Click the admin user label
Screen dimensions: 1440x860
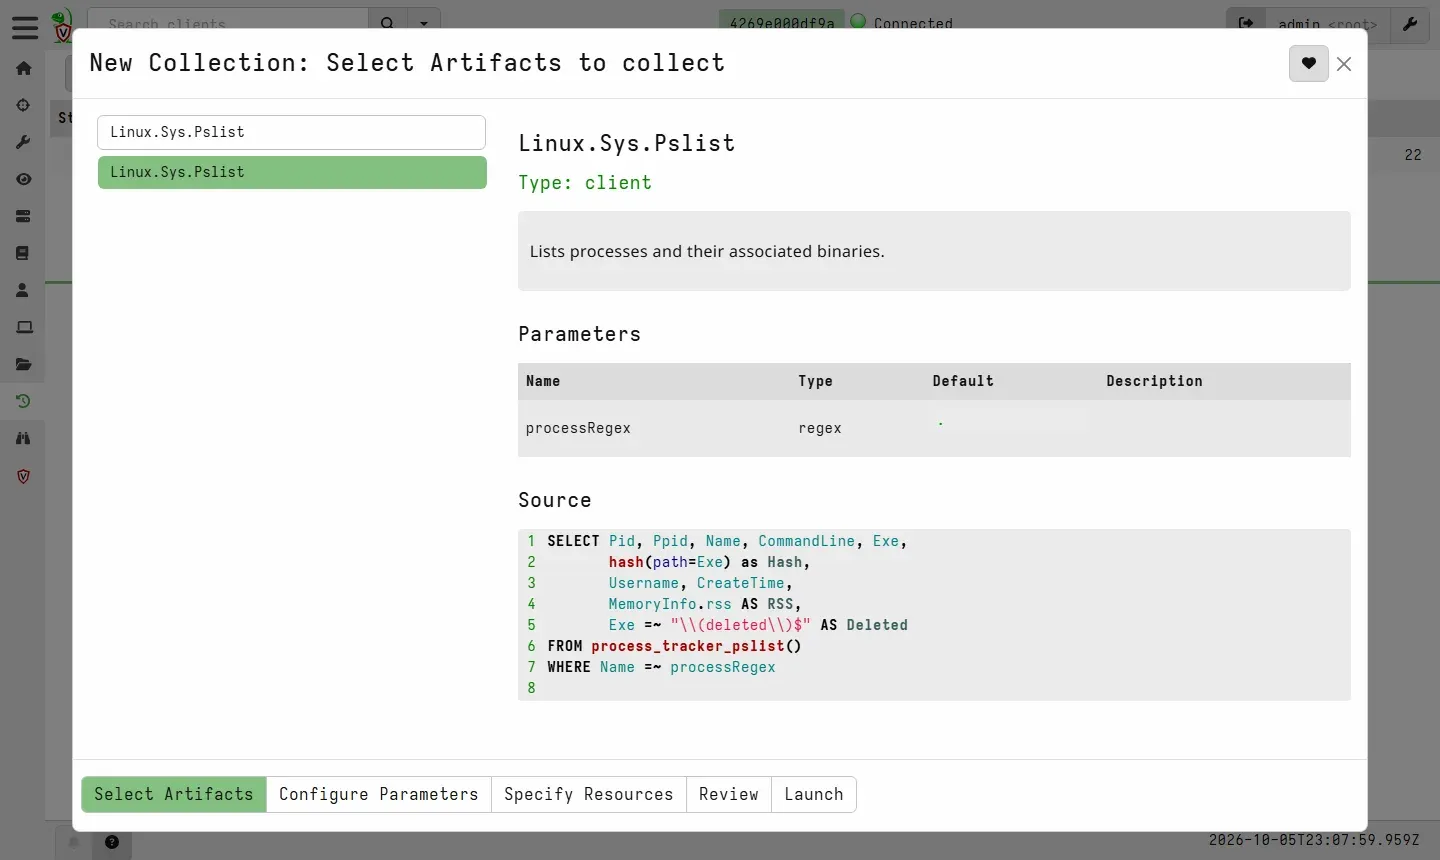(x=1327, y=23)
